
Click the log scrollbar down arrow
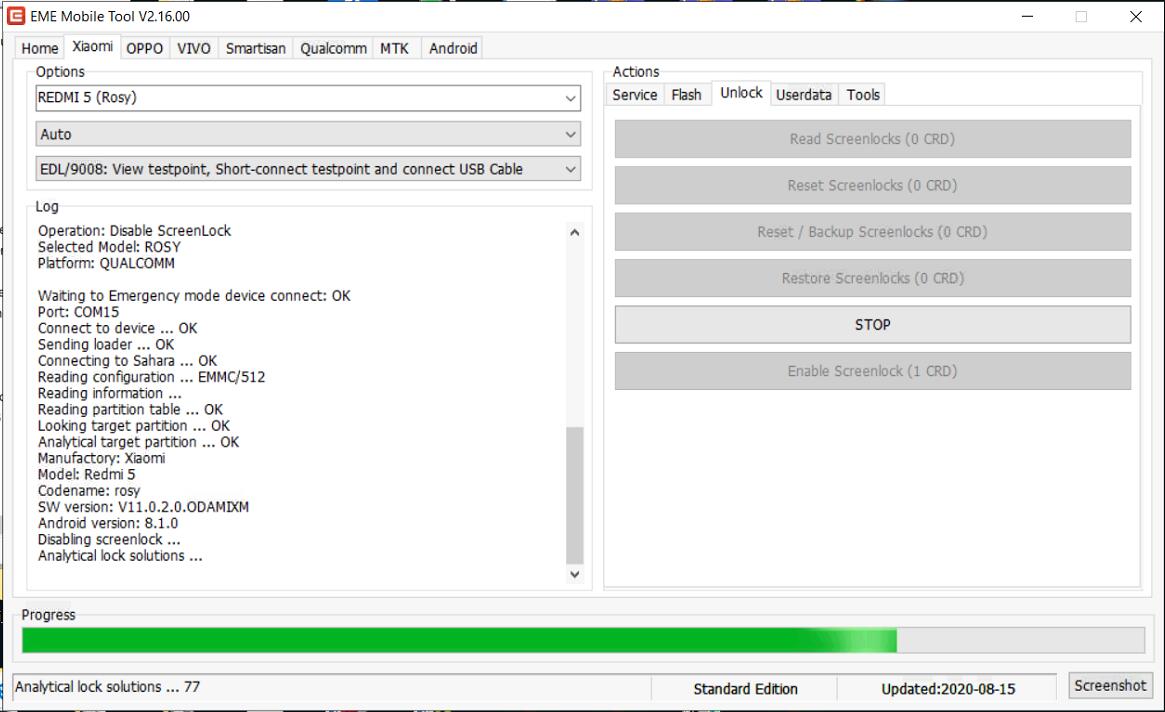pos(574,574)
